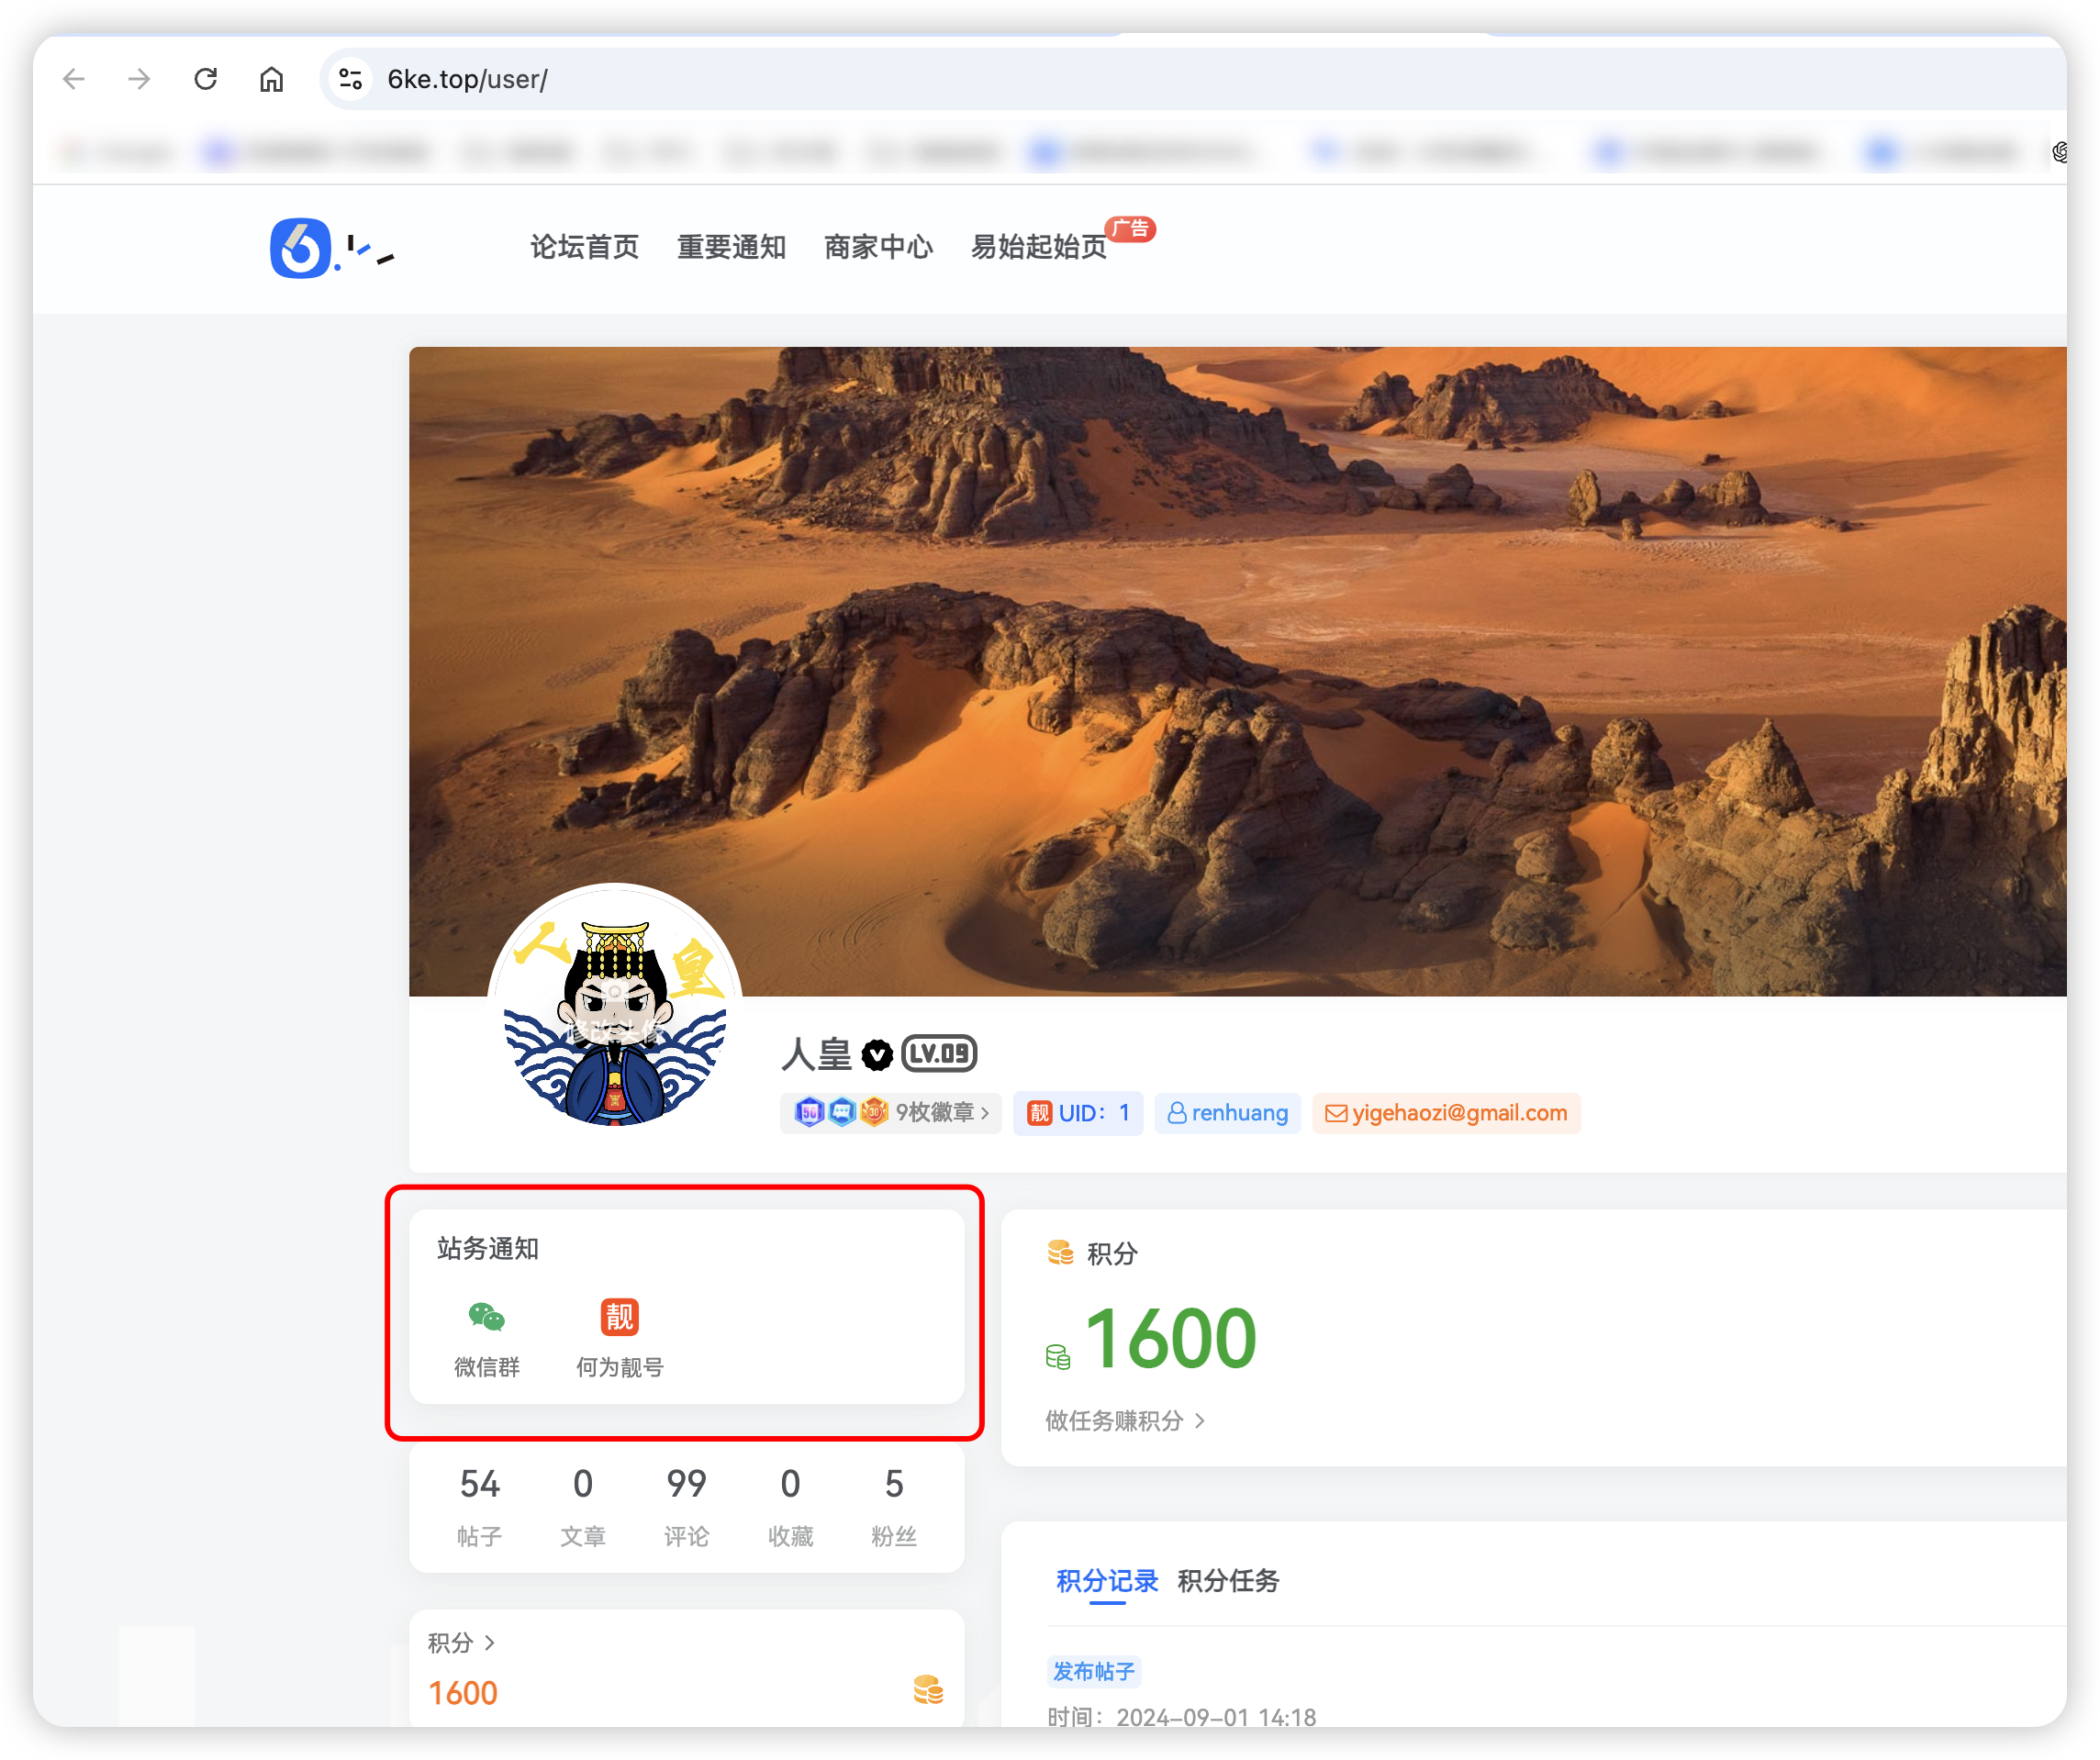Switch to the 积分任务 tab

[x=1228, y=1581]
